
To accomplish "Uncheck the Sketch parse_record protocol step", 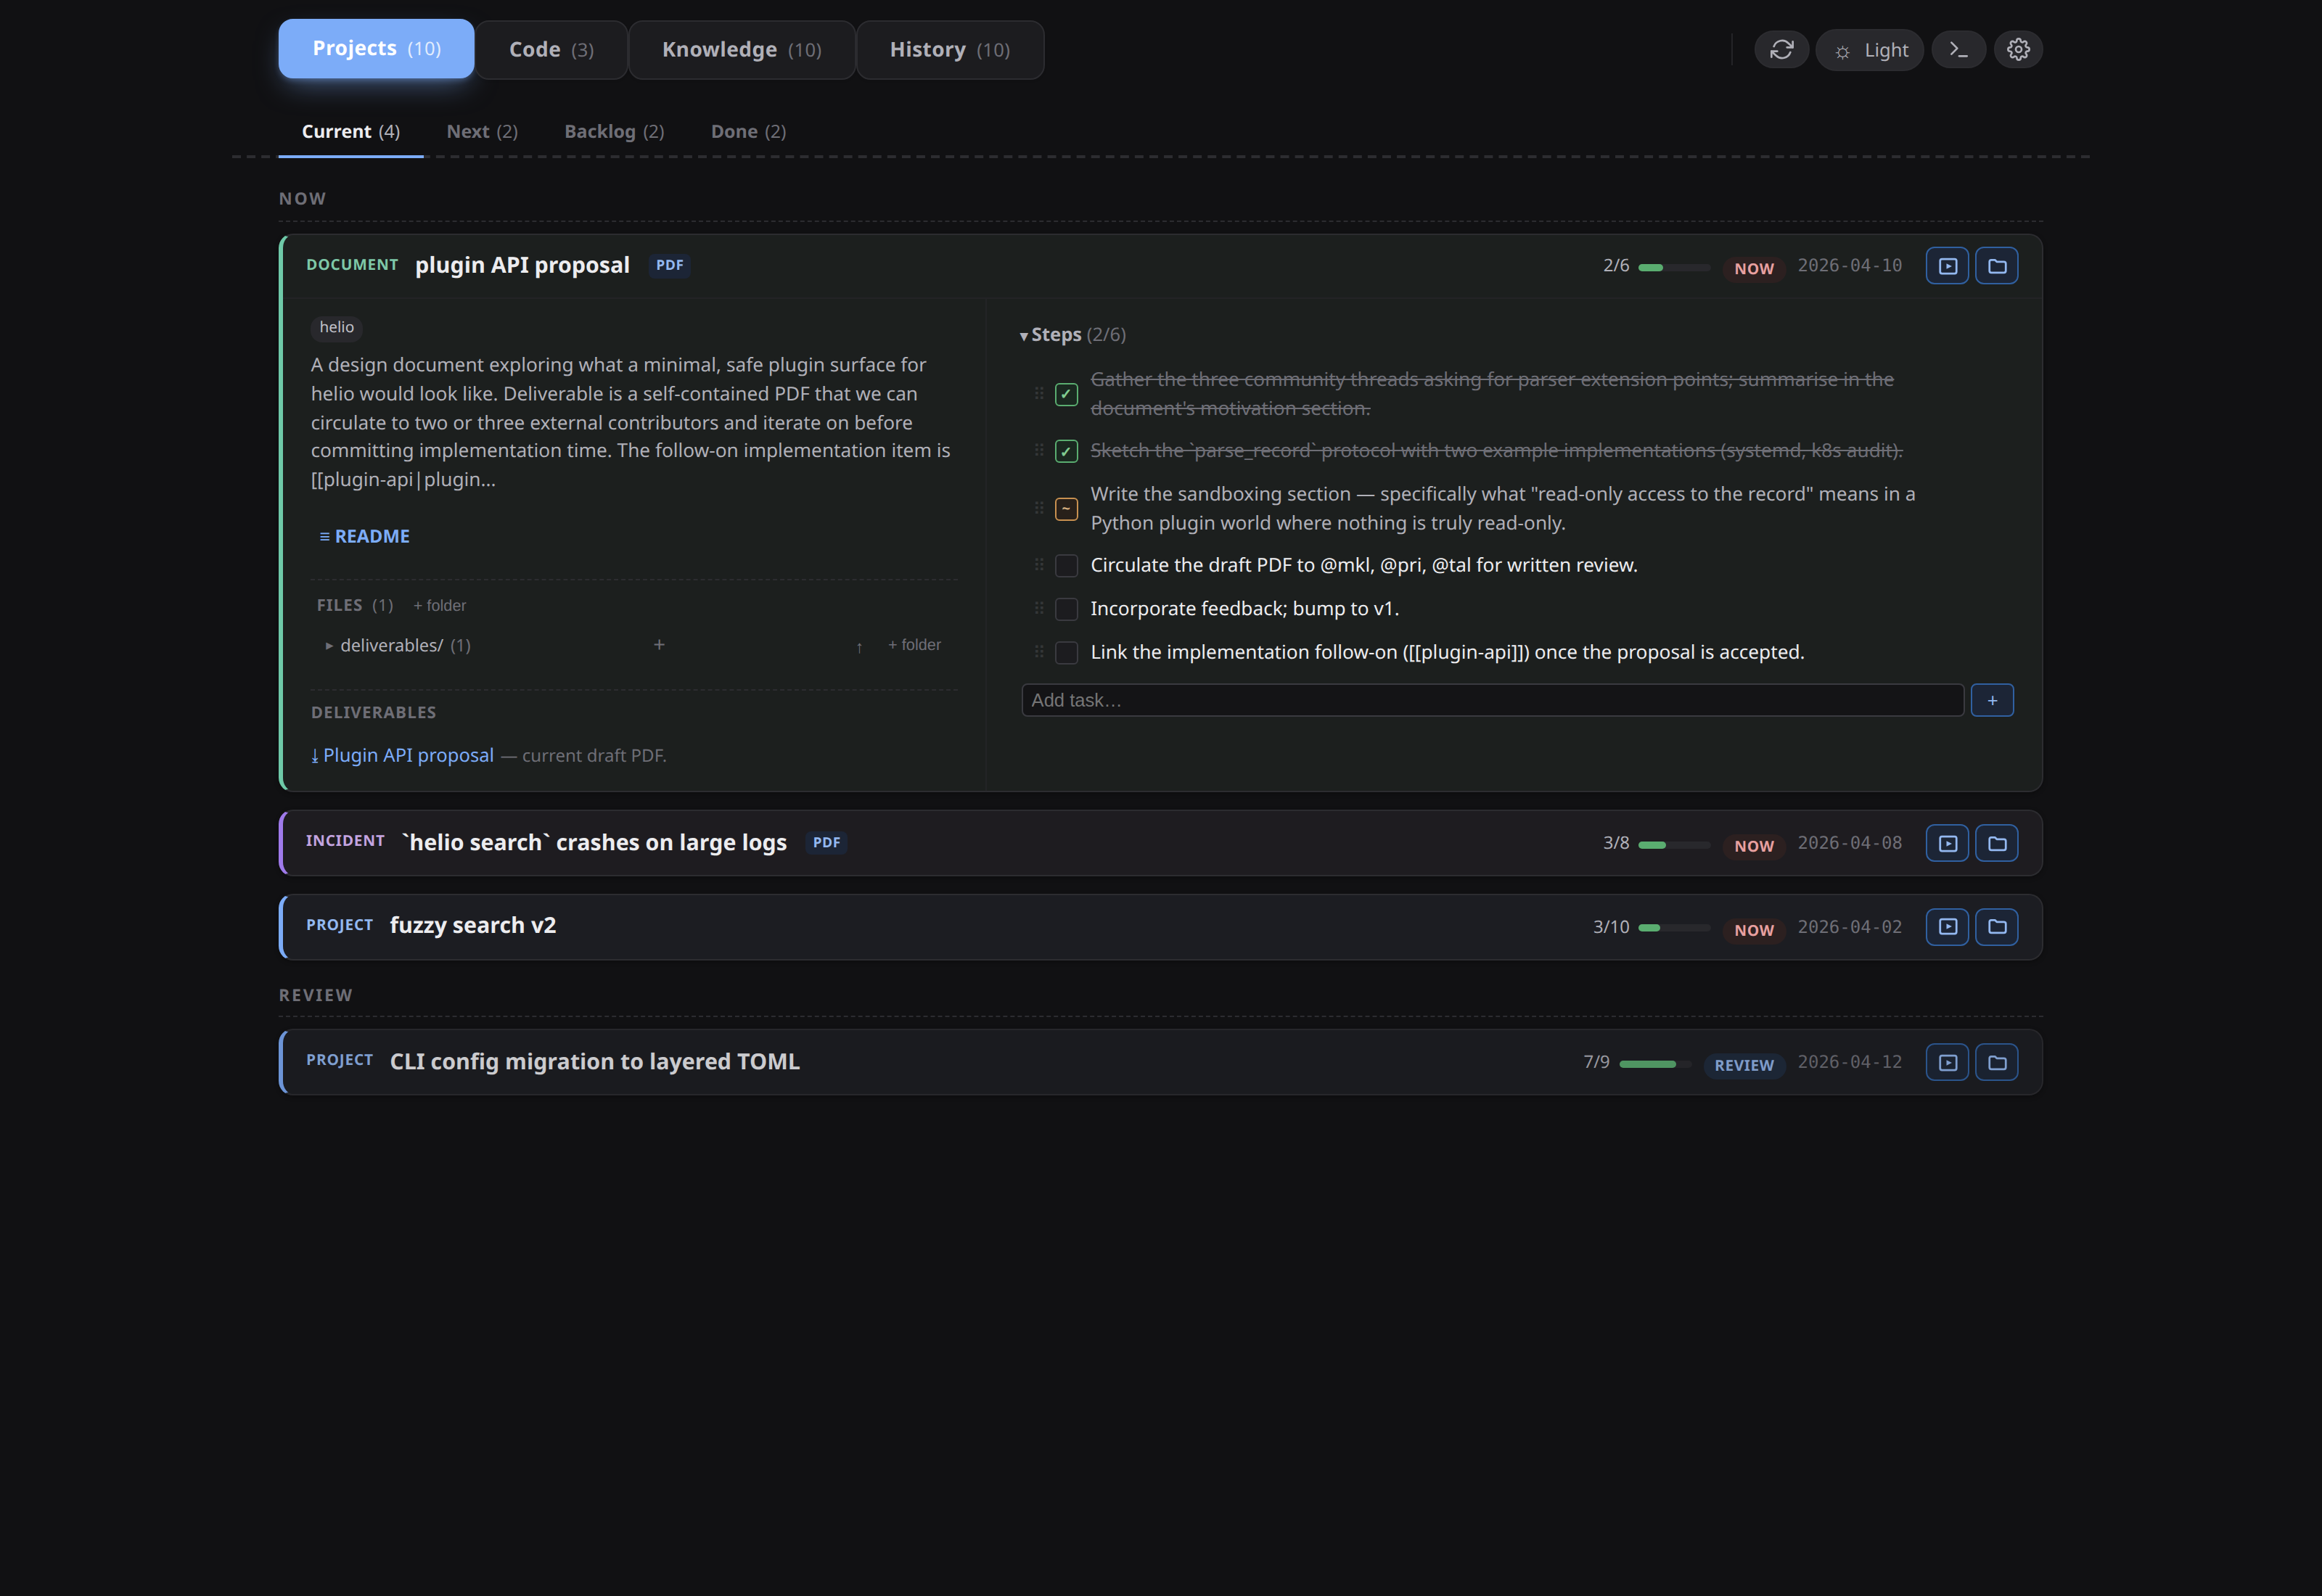I will [1066, 452].
